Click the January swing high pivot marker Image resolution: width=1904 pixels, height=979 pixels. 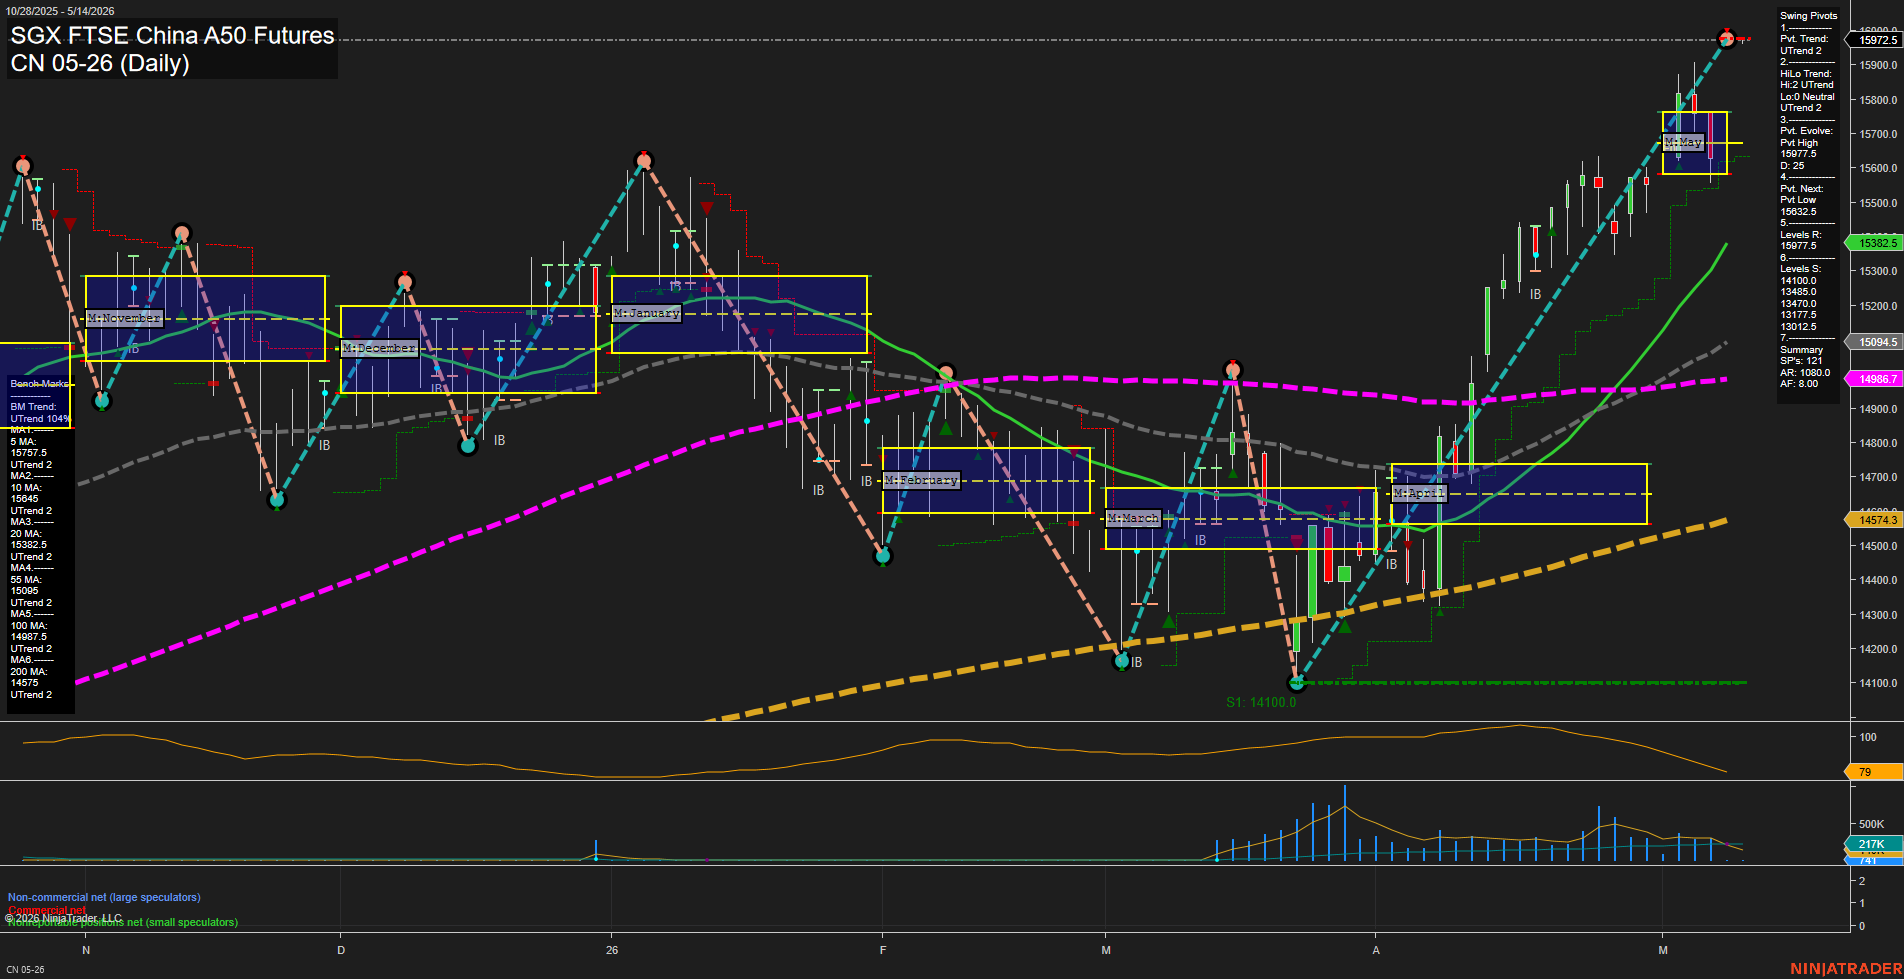tap(643, 160)
